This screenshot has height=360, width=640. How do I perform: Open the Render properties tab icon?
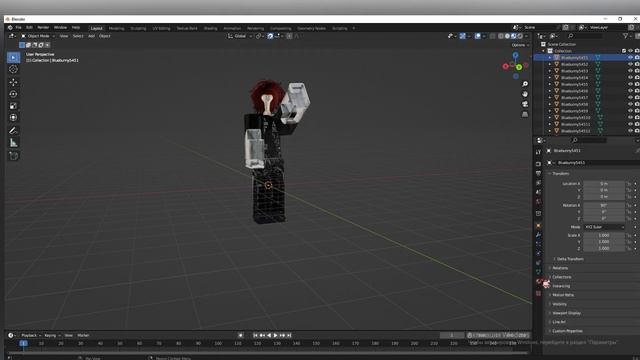tap(538, 164)
